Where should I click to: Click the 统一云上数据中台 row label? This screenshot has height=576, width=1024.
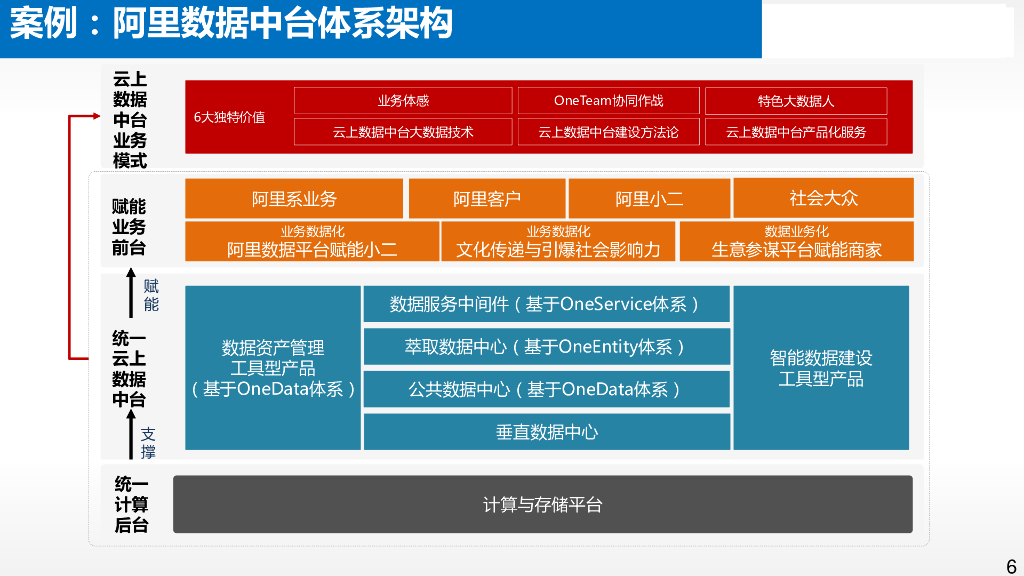[x=129, y=369]
